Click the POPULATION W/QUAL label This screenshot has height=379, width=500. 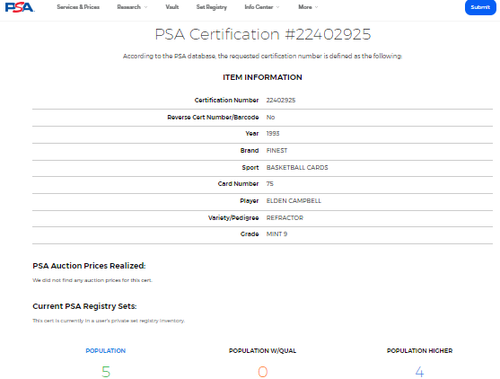click(263, 351)
